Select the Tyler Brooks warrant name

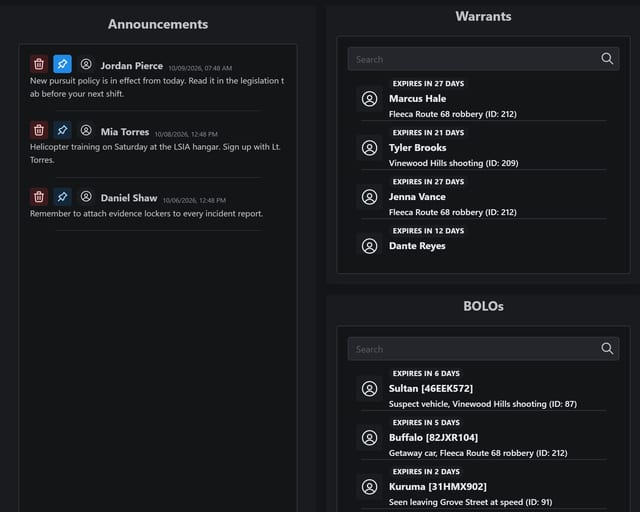point(417,148)
